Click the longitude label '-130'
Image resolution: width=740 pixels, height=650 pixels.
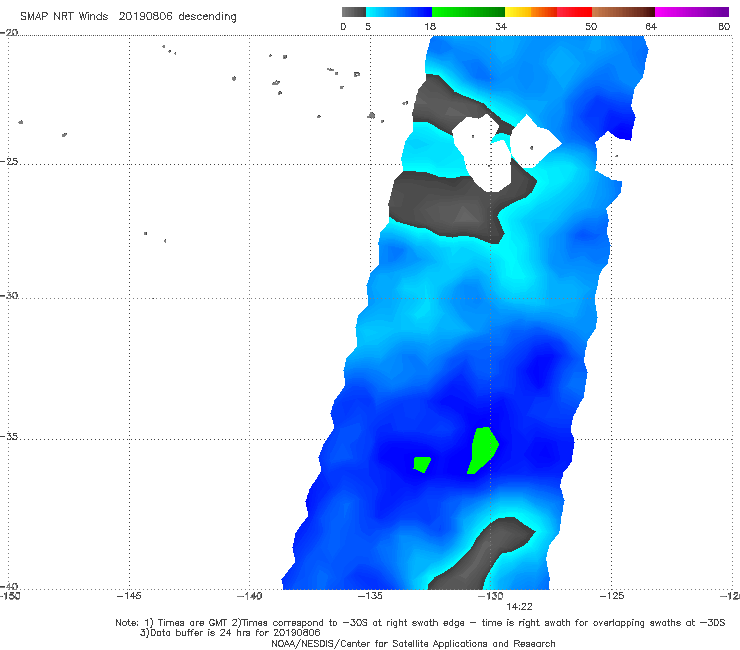tap(491, 596)
